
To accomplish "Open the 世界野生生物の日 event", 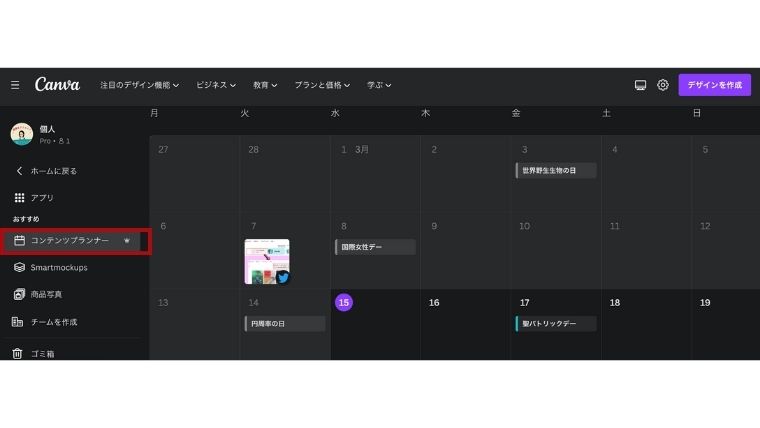I will tap(556, 171).
